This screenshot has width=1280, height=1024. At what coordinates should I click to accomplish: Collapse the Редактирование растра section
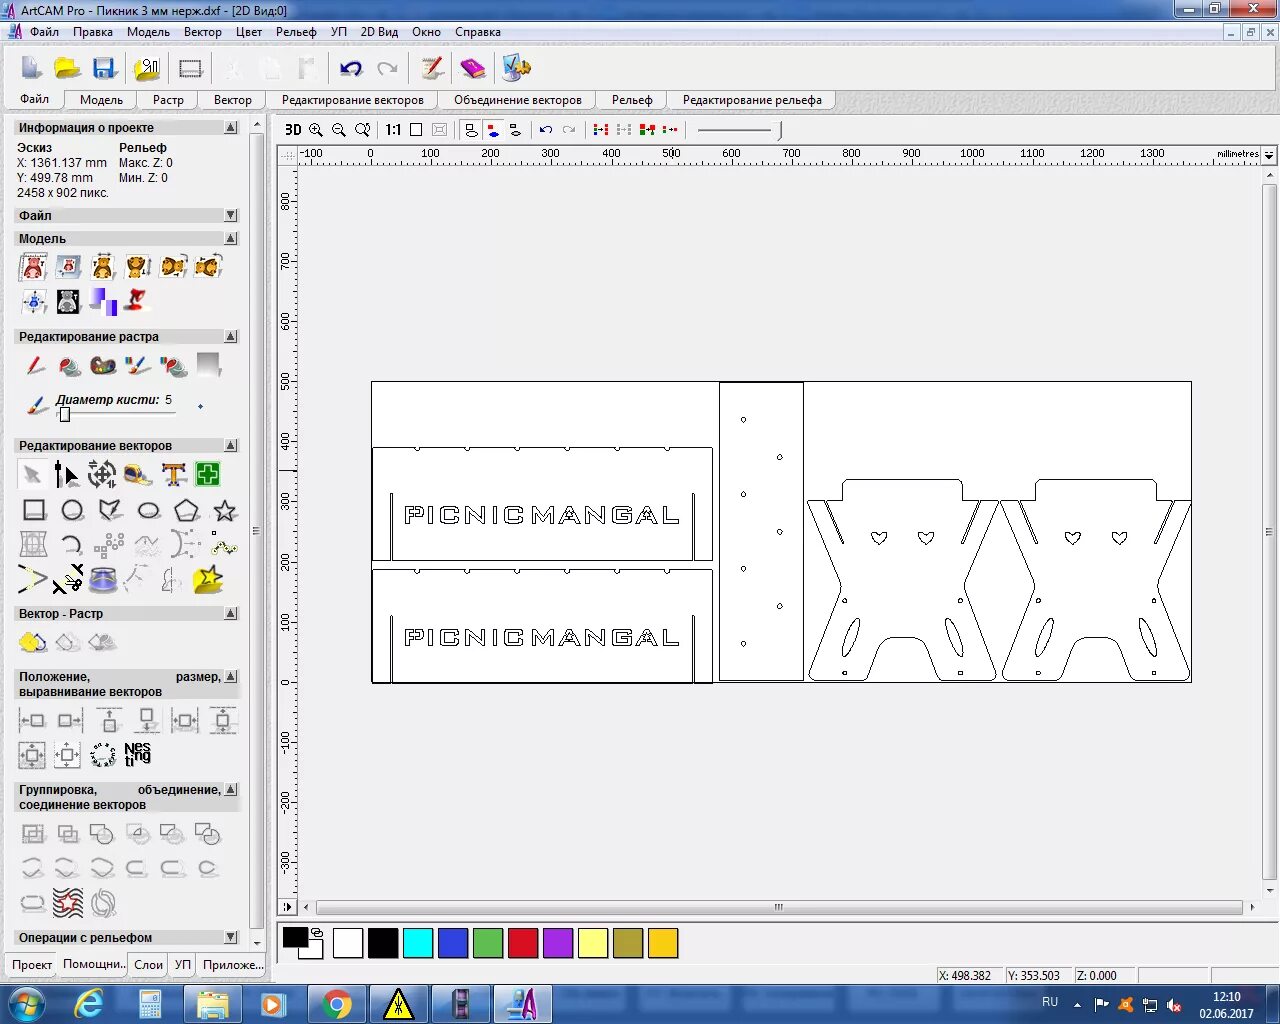coord(231,336)
